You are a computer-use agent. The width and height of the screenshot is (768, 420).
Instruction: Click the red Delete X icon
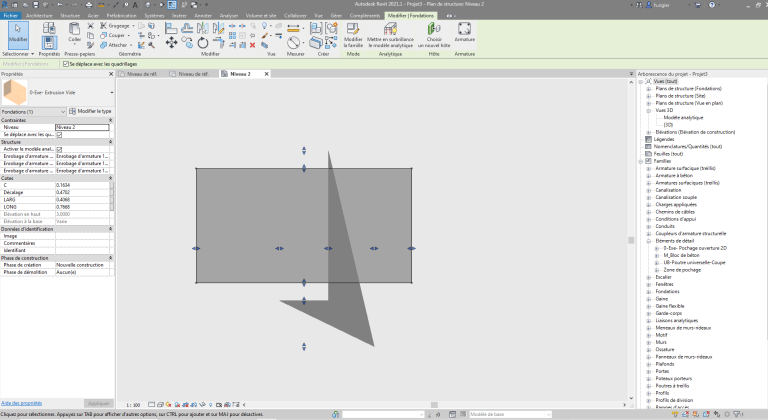[x=253, y=45]
